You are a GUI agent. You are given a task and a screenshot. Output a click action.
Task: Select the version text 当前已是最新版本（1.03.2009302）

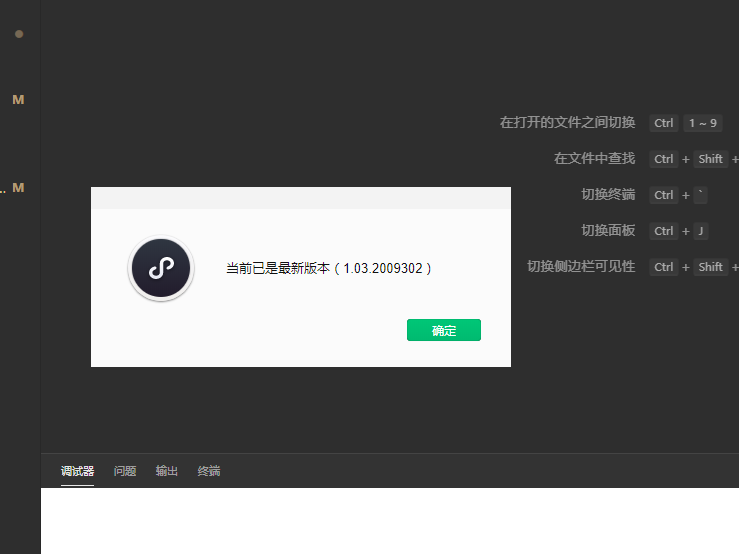(x=328, y=268)
